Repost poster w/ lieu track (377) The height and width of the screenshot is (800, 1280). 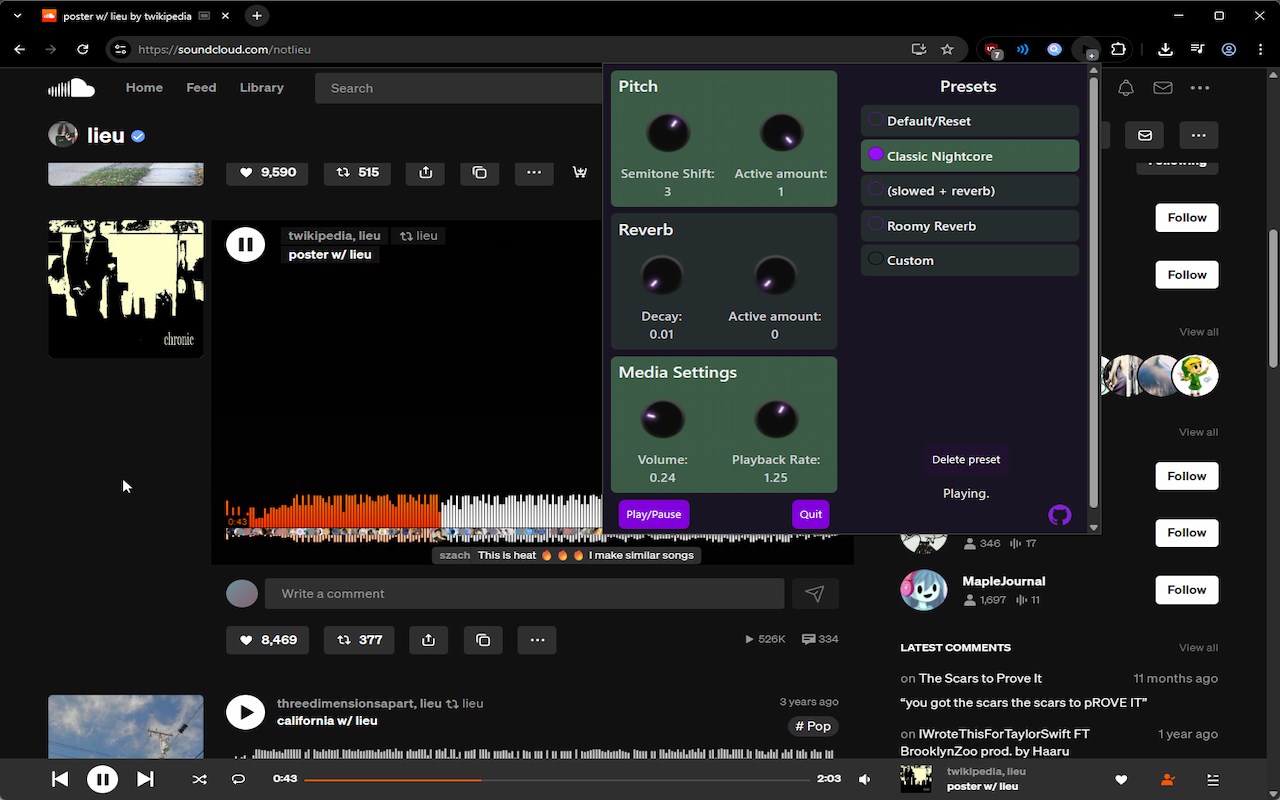[x=359, y=640]
